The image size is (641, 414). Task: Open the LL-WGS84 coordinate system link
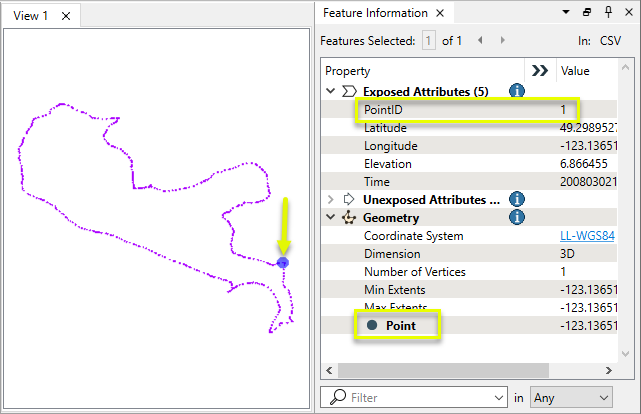pos(586,236)
